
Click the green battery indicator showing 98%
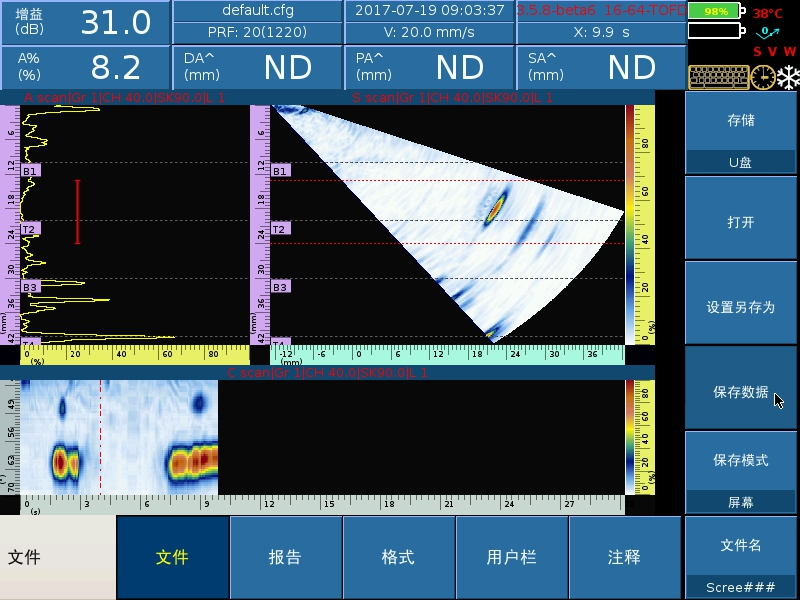click(713, 11)
